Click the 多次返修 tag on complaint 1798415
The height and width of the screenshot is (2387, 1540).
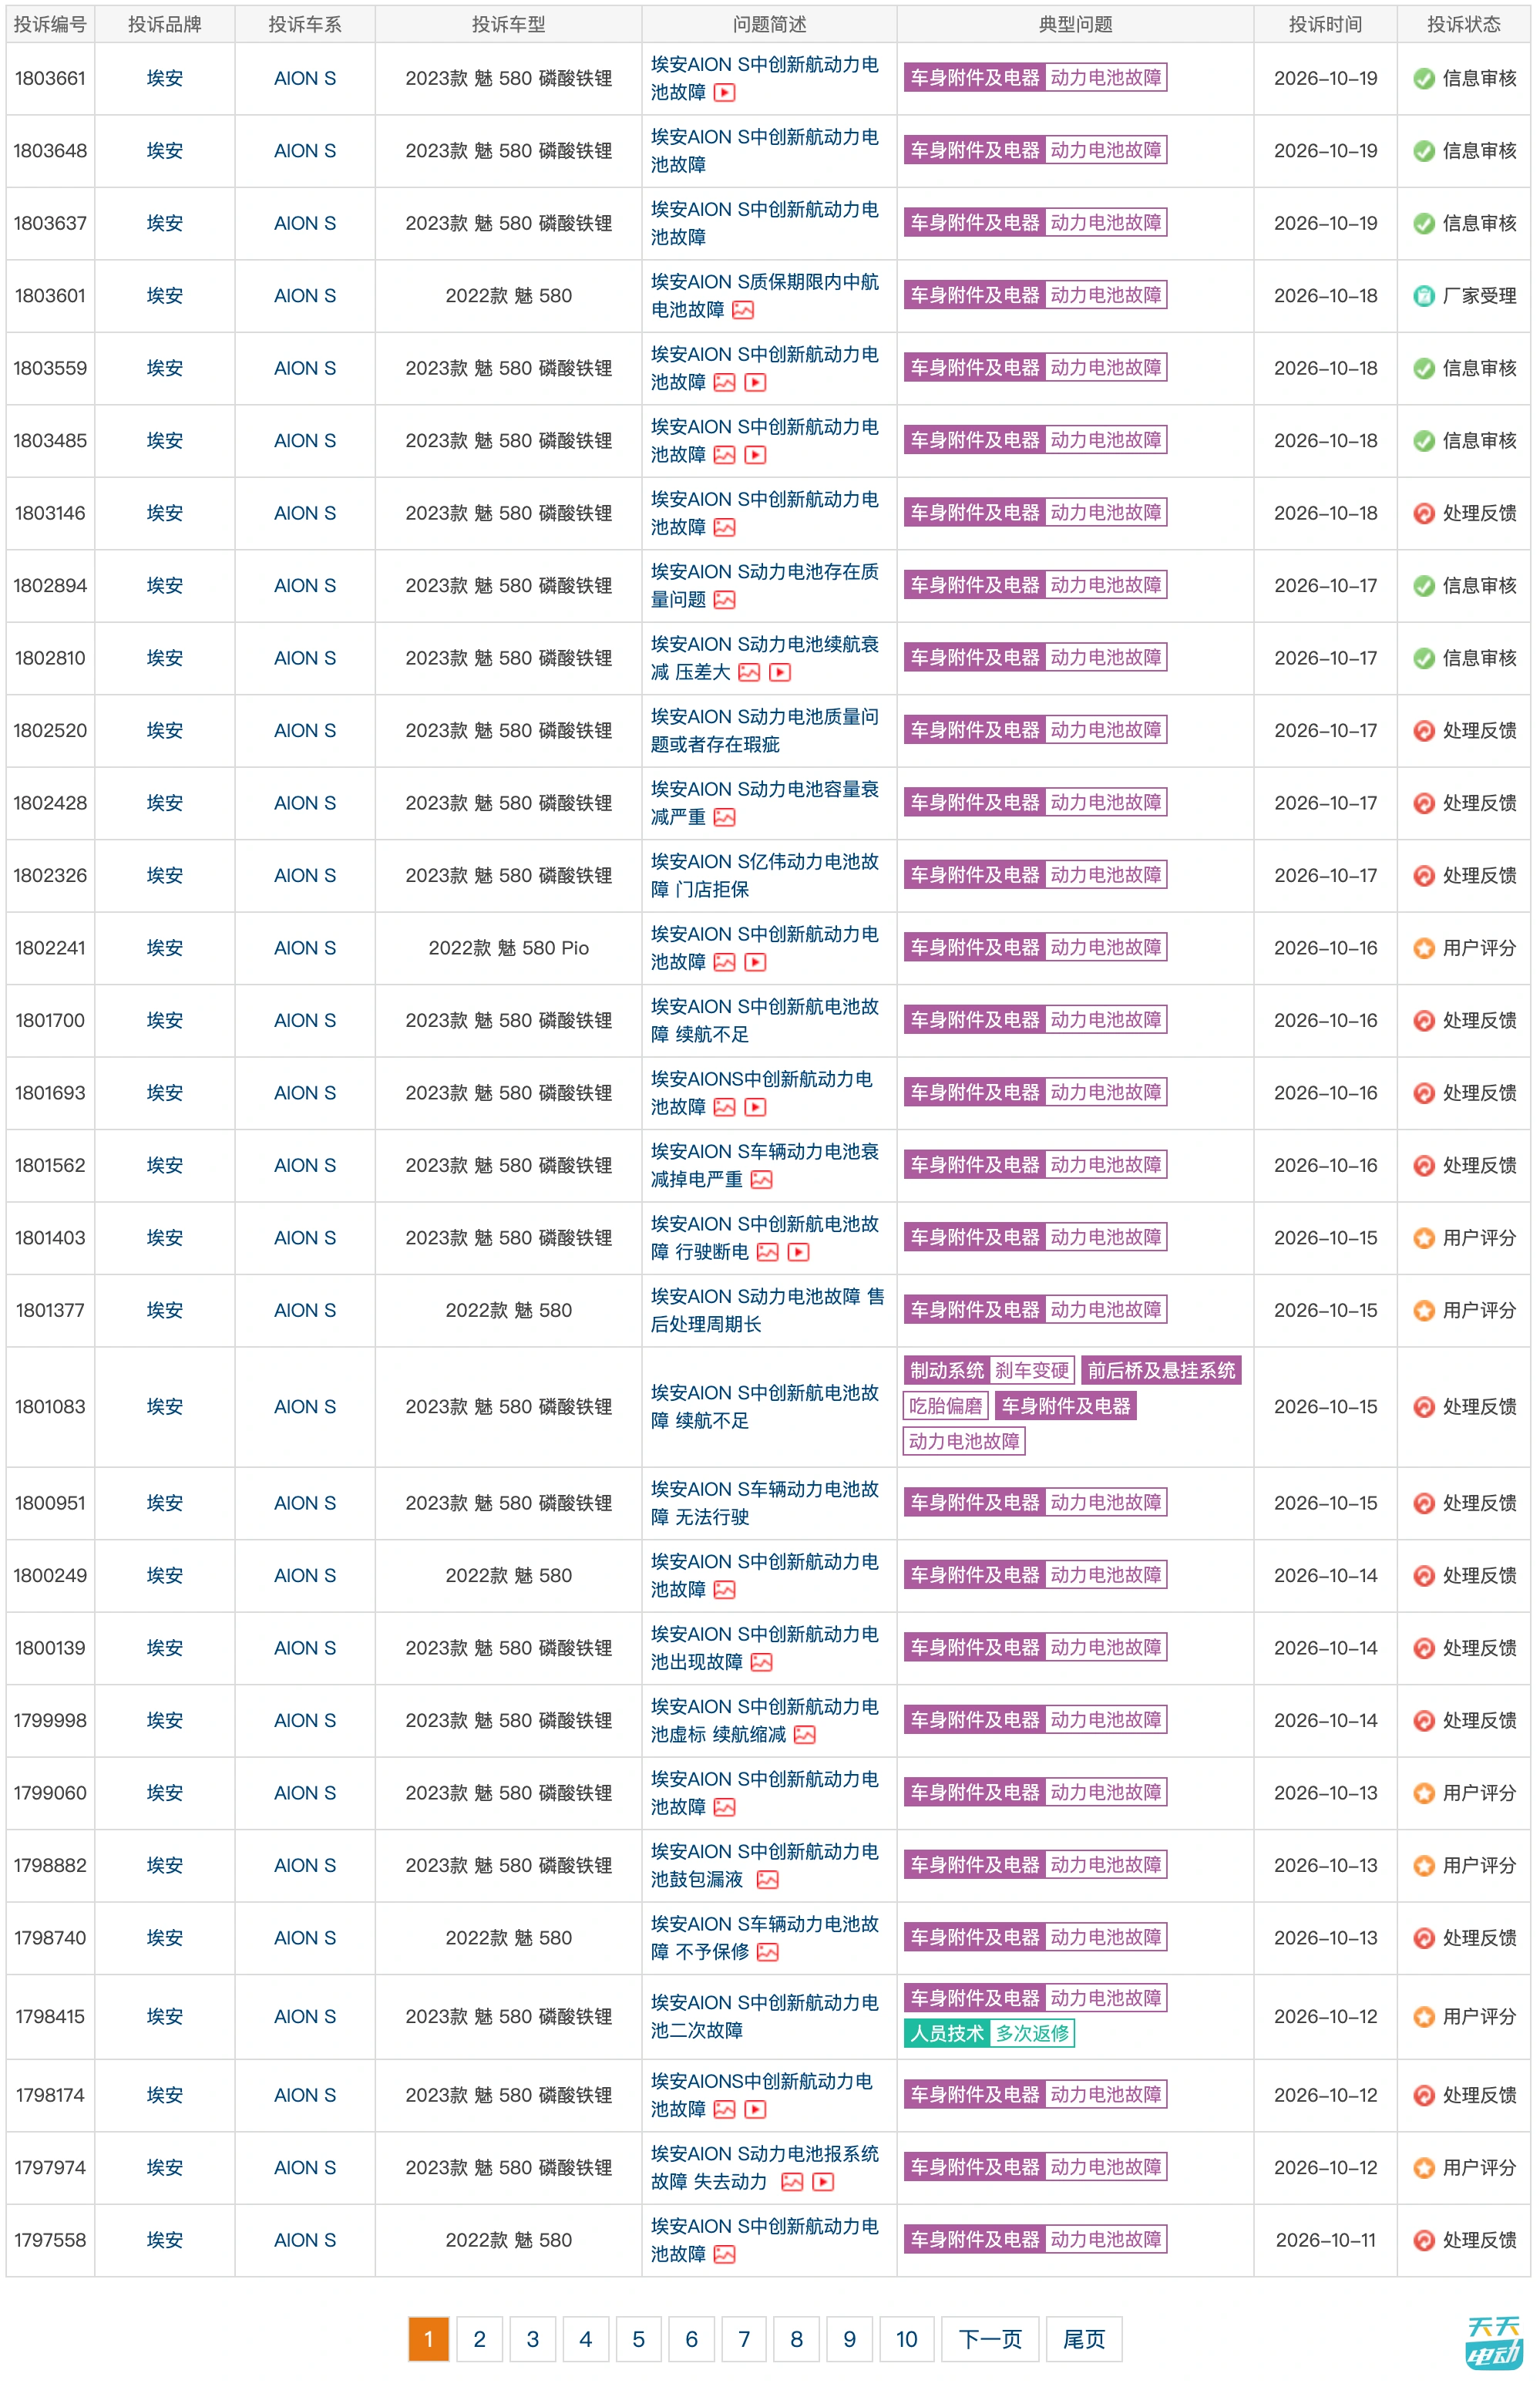(x=1032, y=2033)
